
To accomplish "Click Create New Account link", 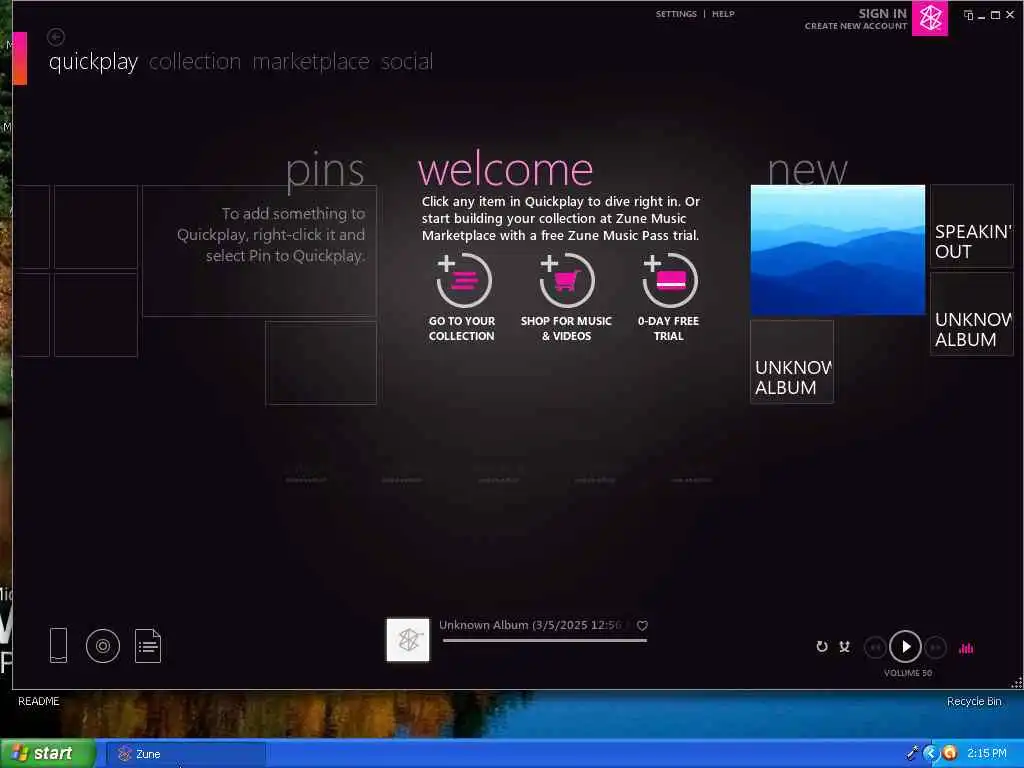I will coord(856,26).
